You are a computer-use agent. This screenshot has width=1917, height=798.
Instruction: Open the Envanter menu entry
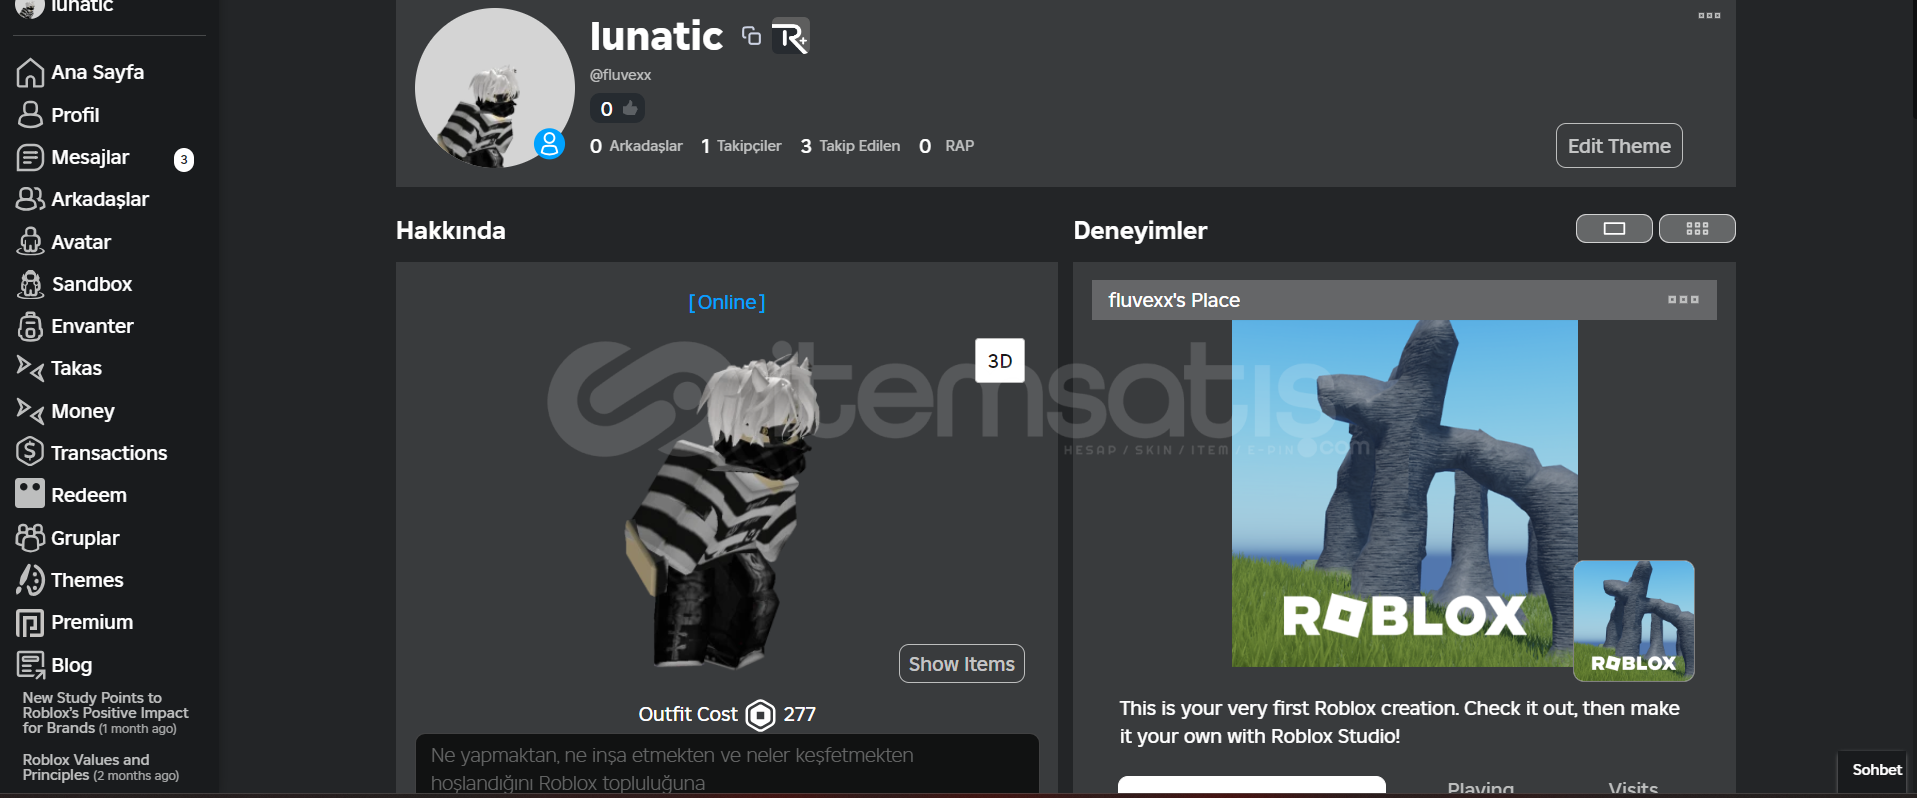(x=92, y=326)
